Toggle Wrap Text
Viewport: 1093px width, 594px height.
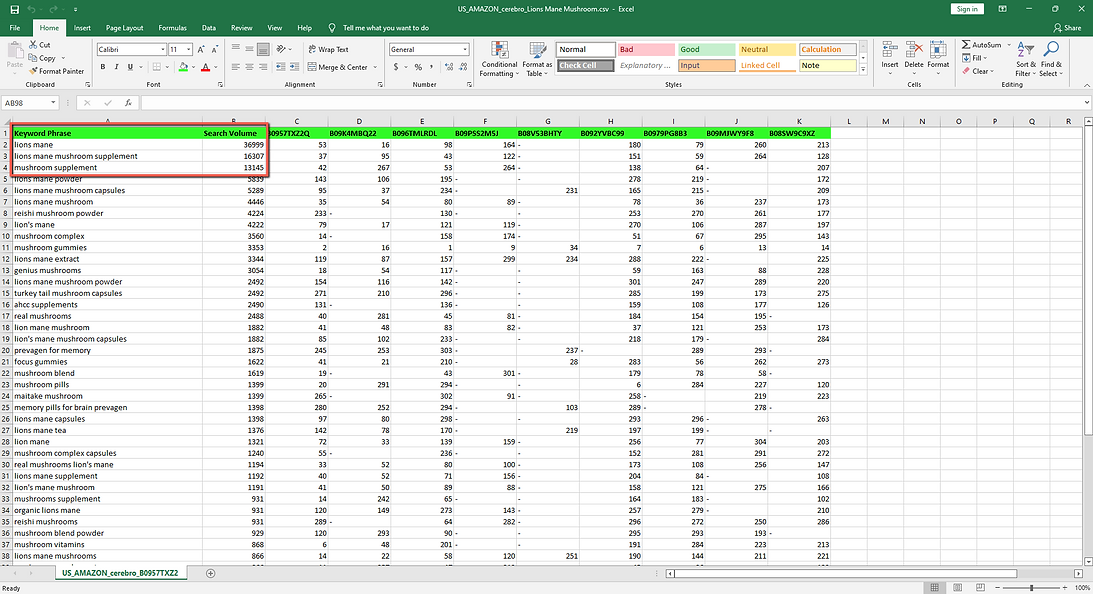pos(328,50)
